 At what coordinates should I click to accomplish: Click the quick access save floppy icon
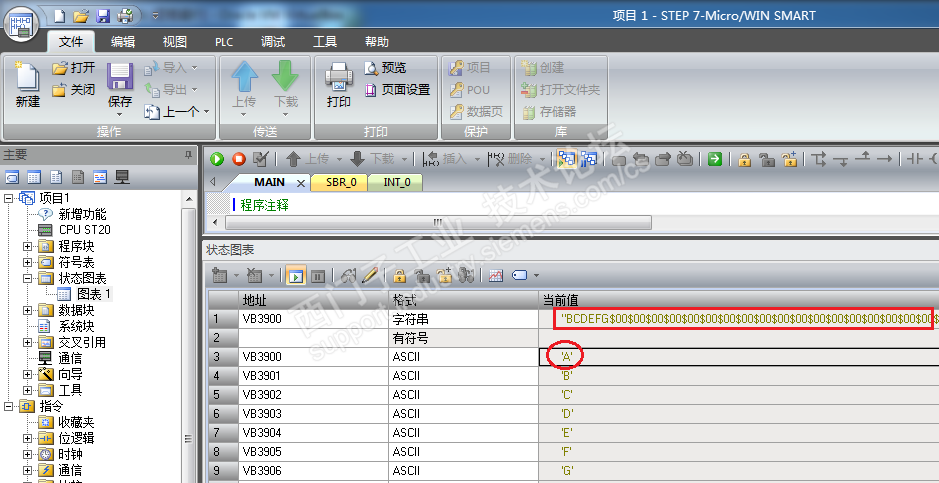click(103, 16)
